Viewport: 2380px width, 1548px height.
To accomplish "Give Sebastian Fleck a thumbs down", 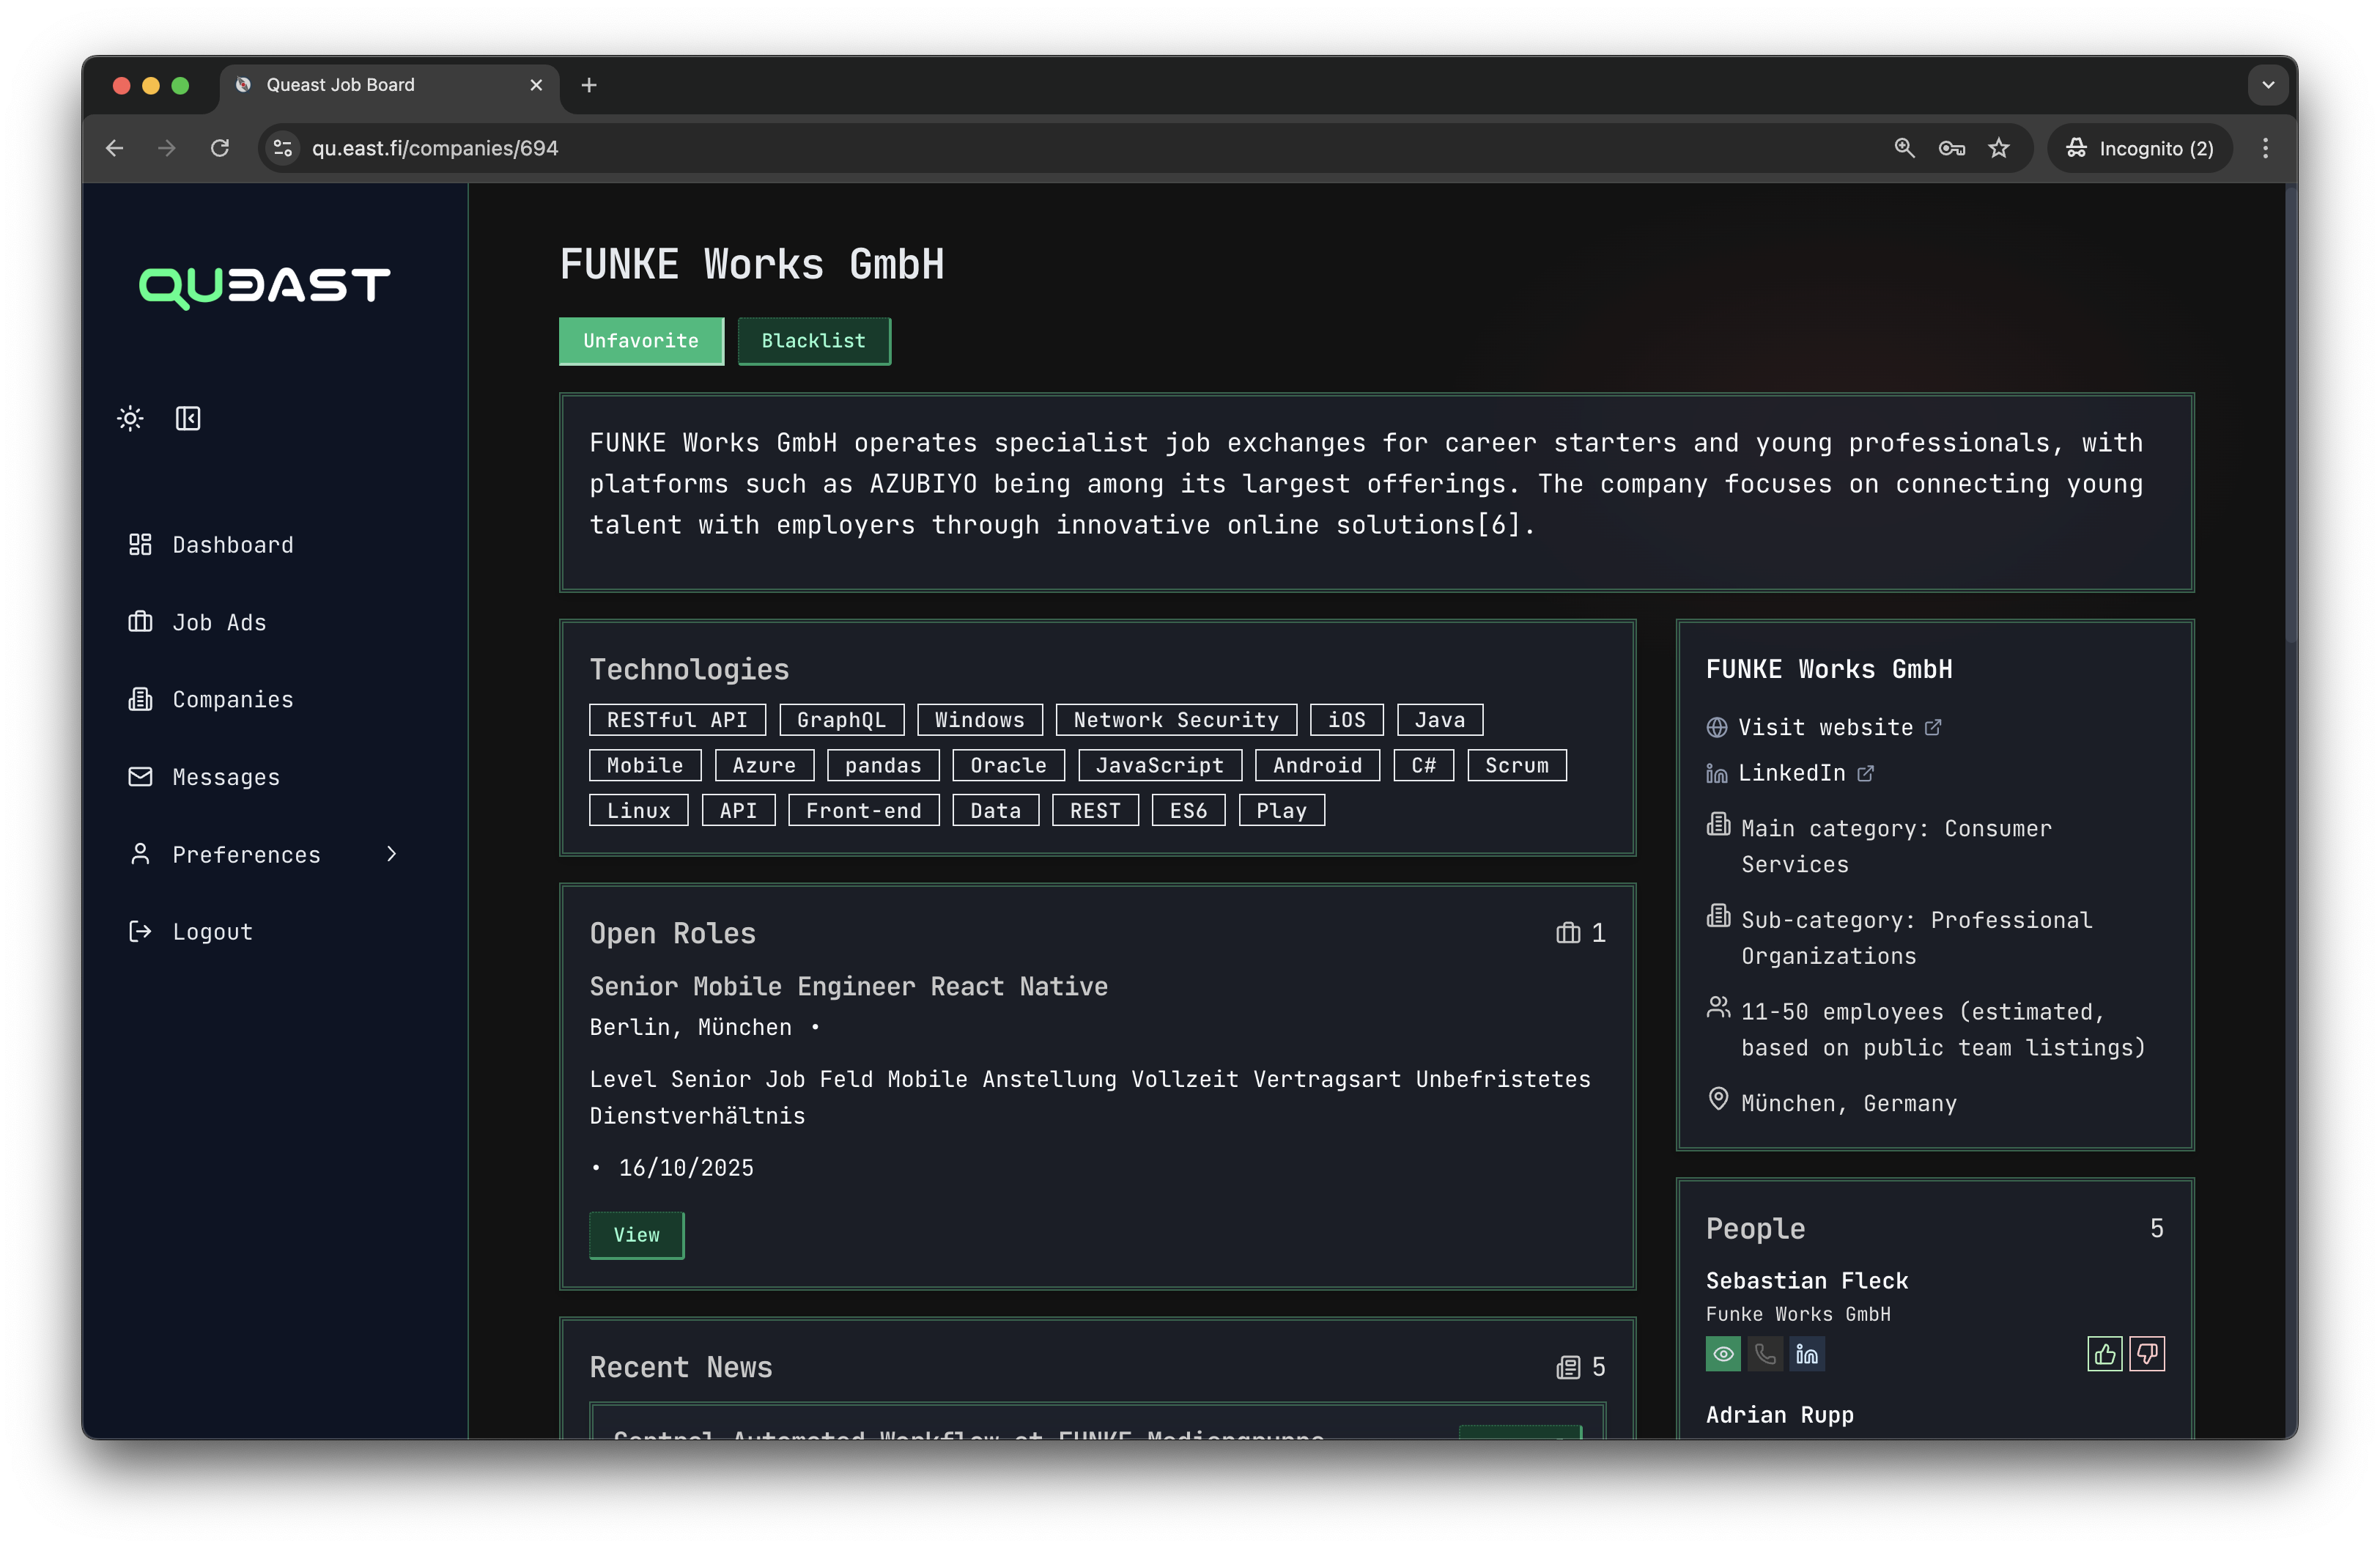I will pyautogui.click(x=2147, y=1353).
